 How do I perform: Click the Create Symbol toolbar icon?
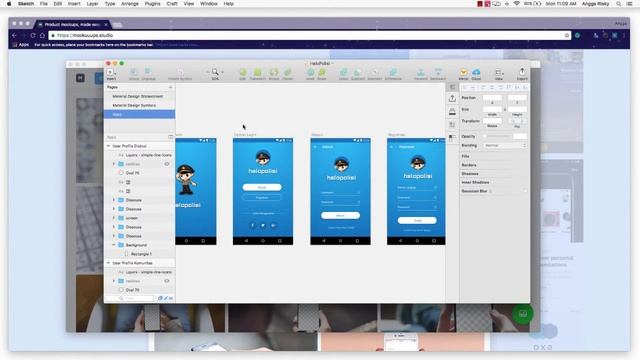pos(180,73)
